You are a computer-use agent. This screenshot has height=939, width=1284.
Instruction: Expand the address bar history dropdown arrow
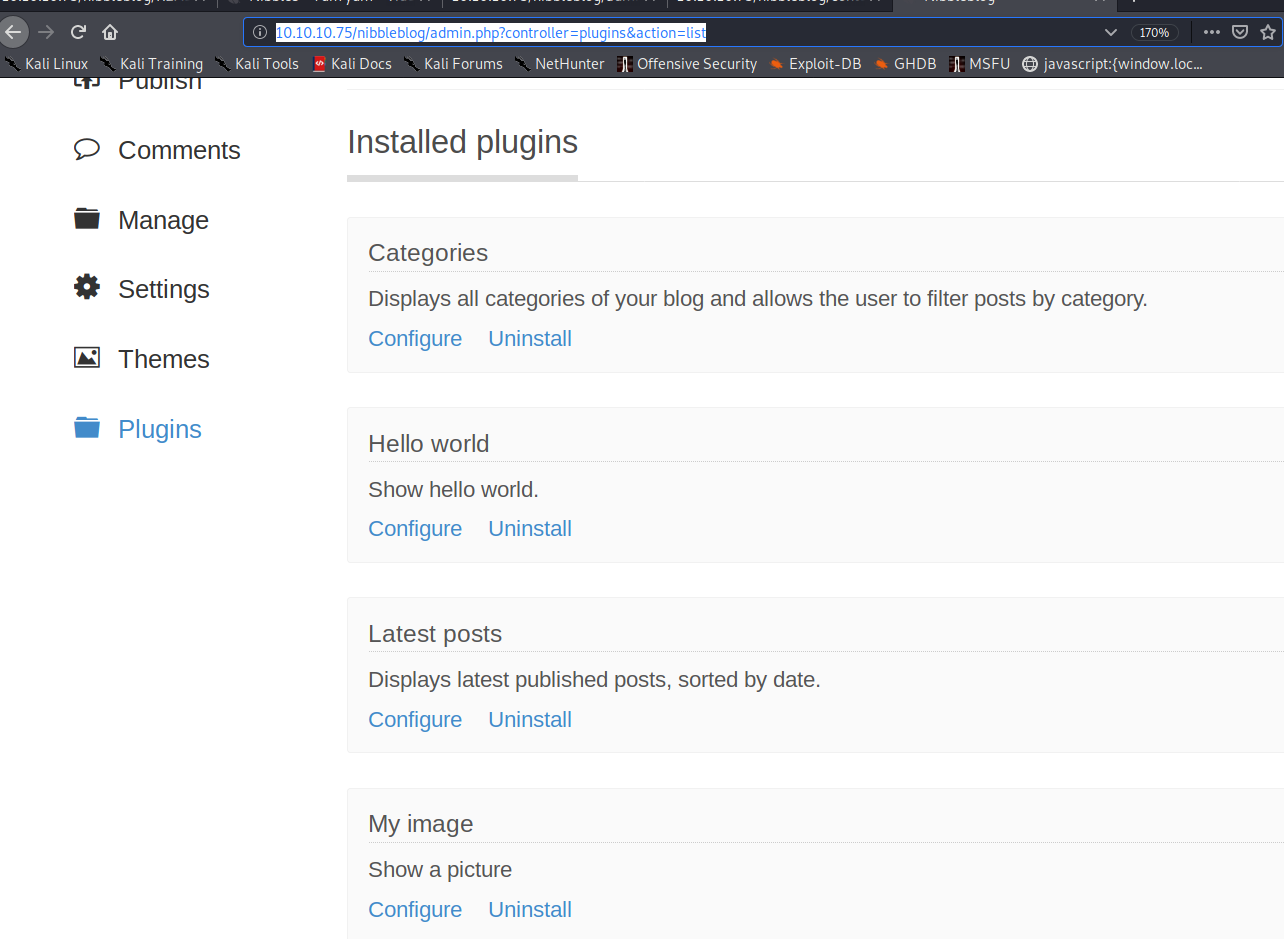click(x=1110, y=33)
